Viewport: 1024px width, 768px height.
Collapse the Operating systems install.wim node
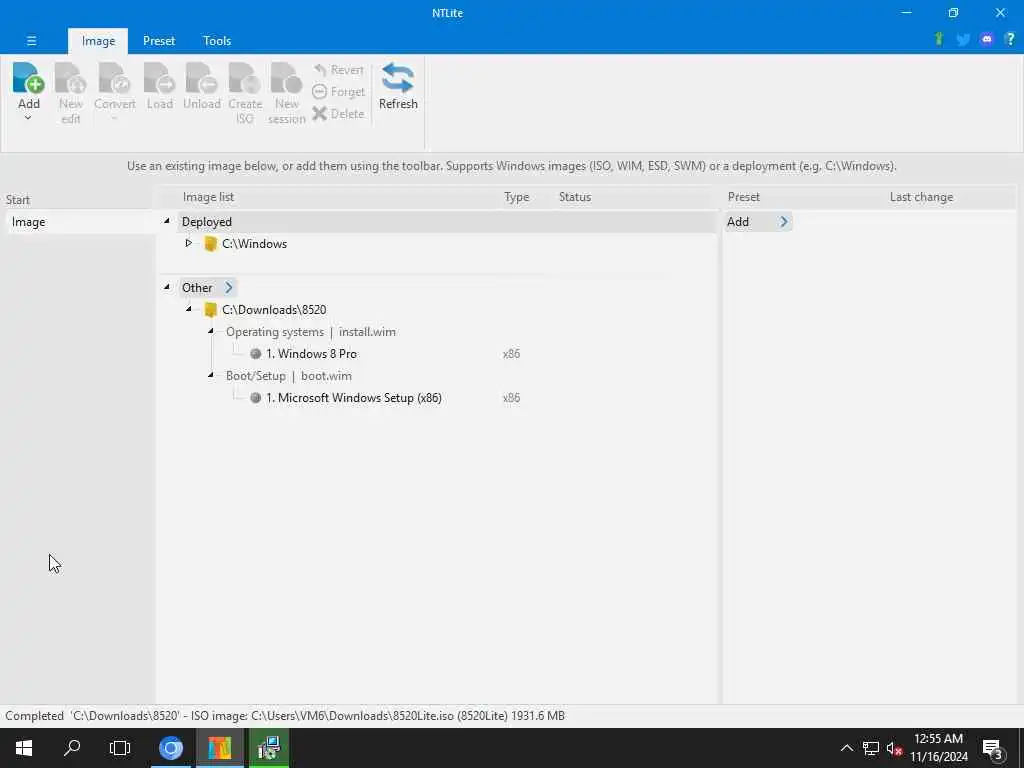tap(211, 331)
